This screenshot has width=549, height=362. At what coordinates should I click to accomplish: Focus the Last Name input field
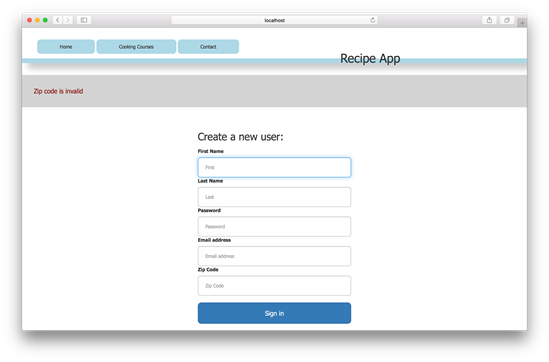[274, 197]
